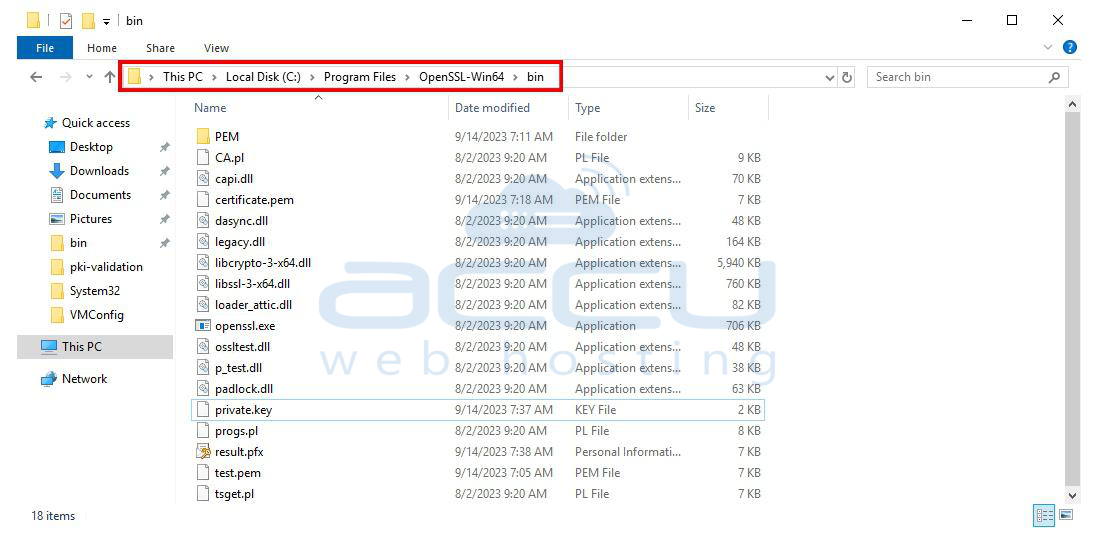Click the Properties checkmark quick access icon
The height and width of the screenshot is (540, 1094).
click(x=66, y=21)
